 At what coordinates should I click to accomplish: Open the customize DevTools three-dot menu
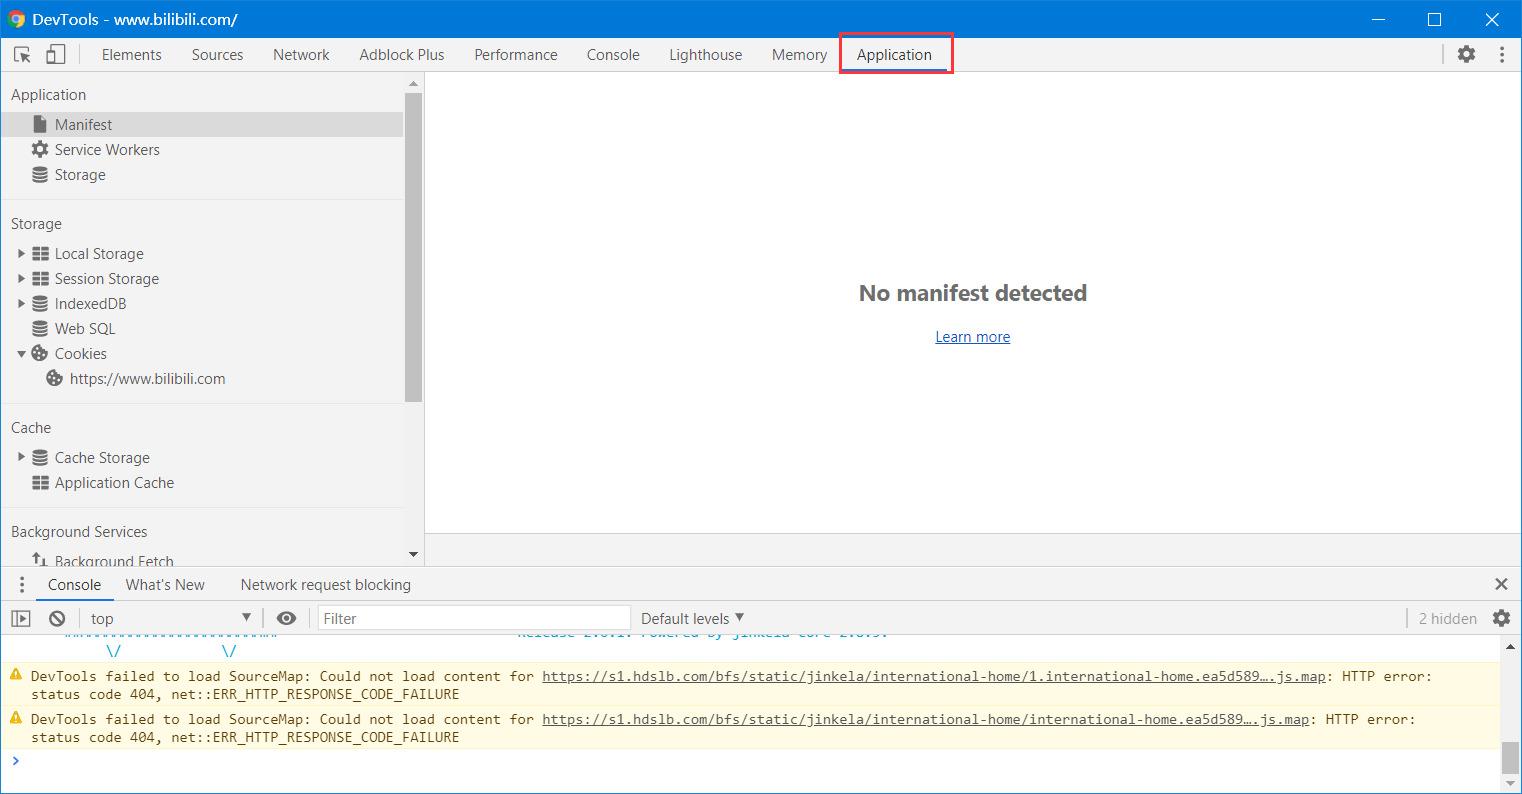(1501, 55)
